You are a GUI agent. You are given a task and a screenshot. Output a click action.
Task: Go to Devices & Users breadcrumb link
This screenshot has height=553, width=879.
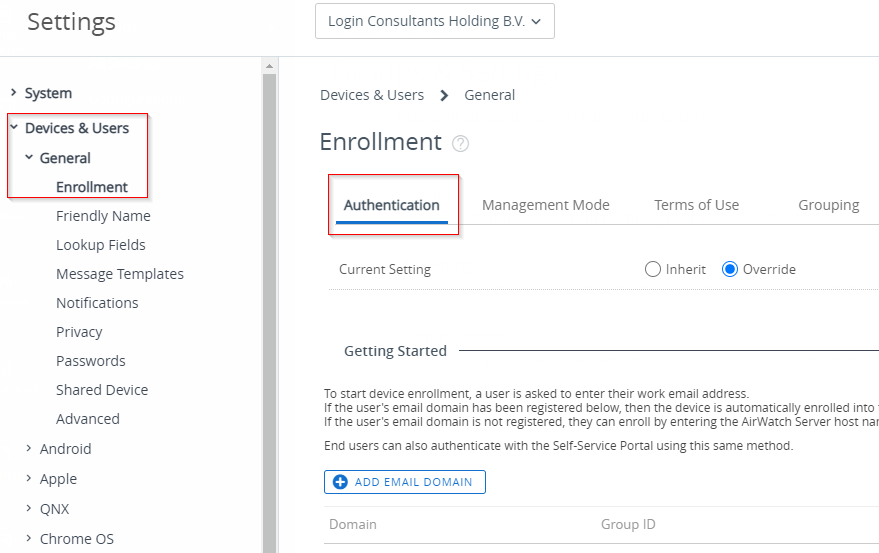coord(372,95)
